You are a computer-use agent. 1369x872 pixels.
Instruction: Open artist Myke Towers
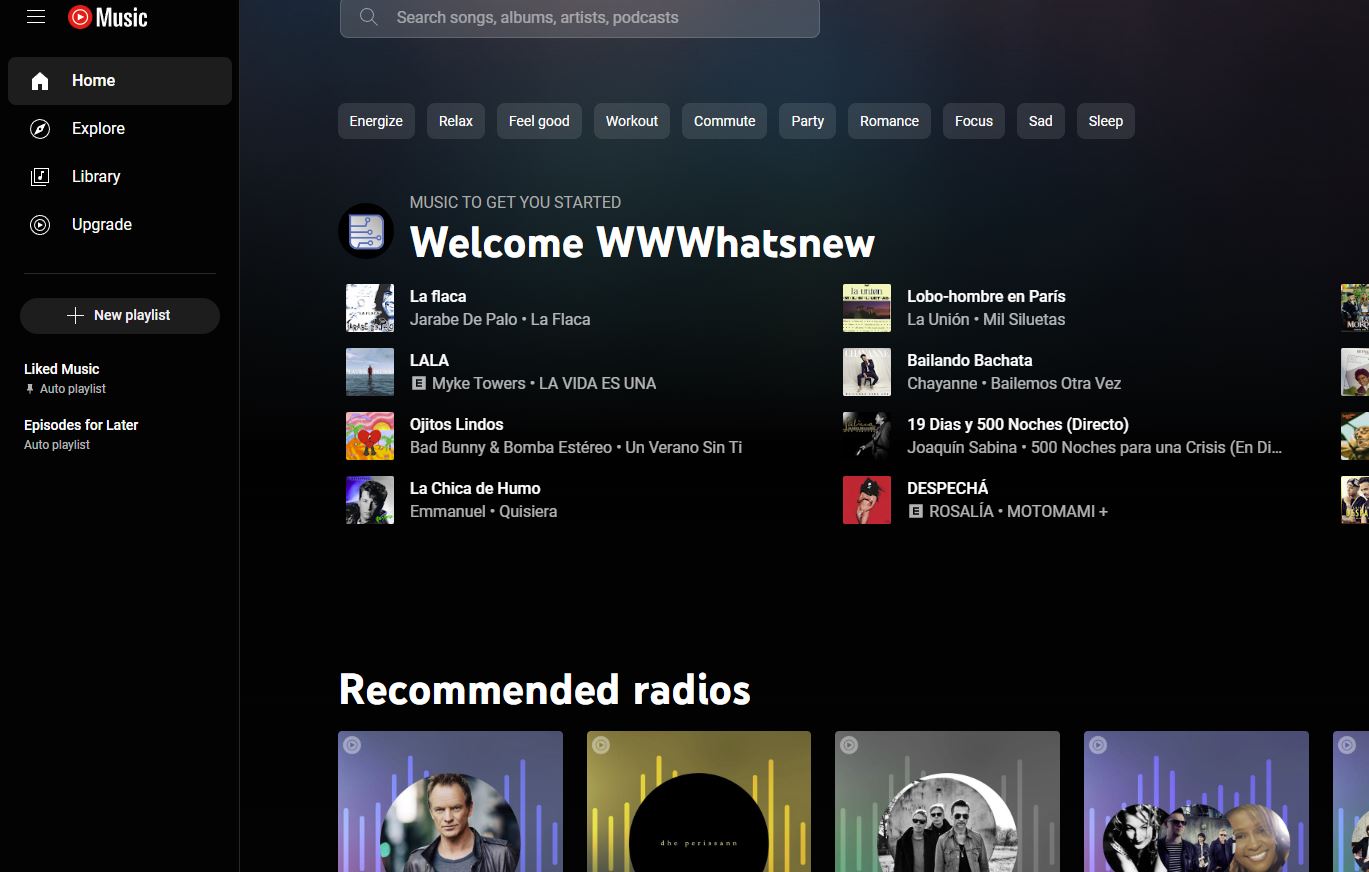[x=479, y=384]
